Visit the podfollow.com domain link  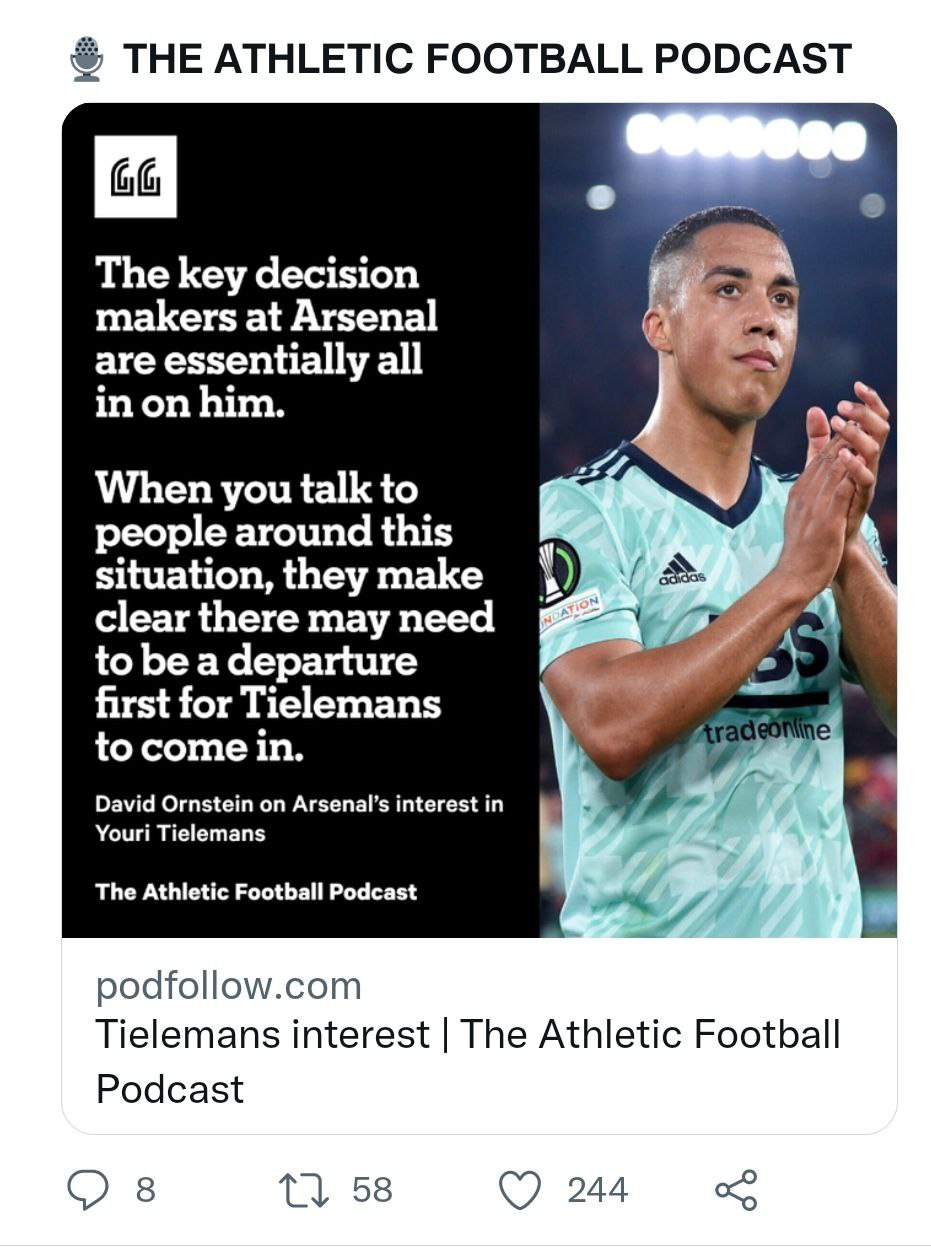click(x=228, y=986)
